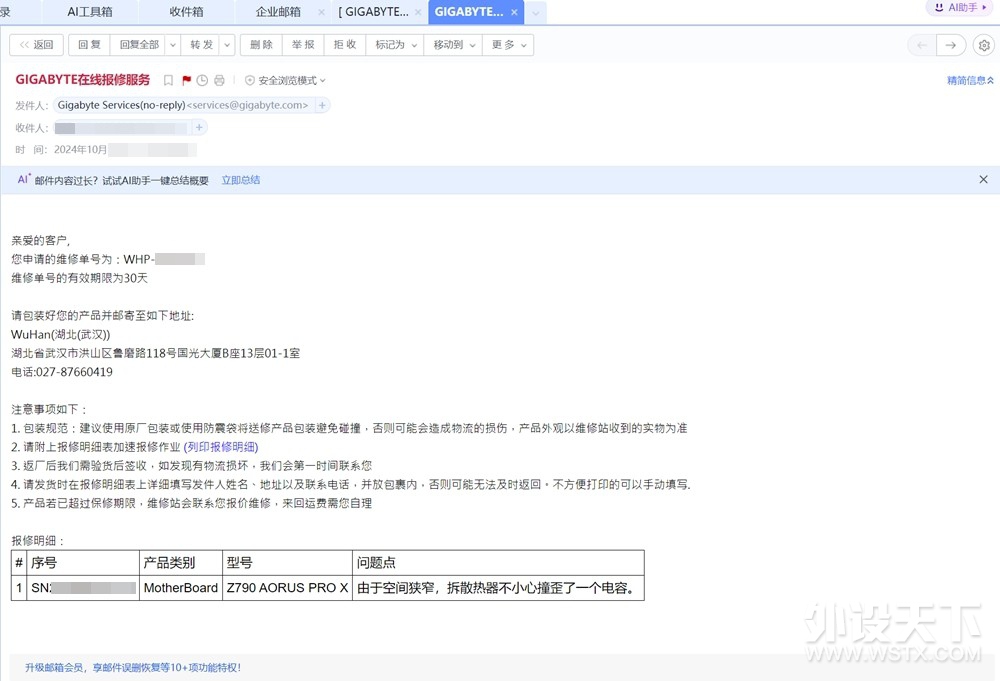Click 立即总结 summarize link
The height and width of the screenshot is (681, 1000).
pyautogui.click(x=240, y=180)
